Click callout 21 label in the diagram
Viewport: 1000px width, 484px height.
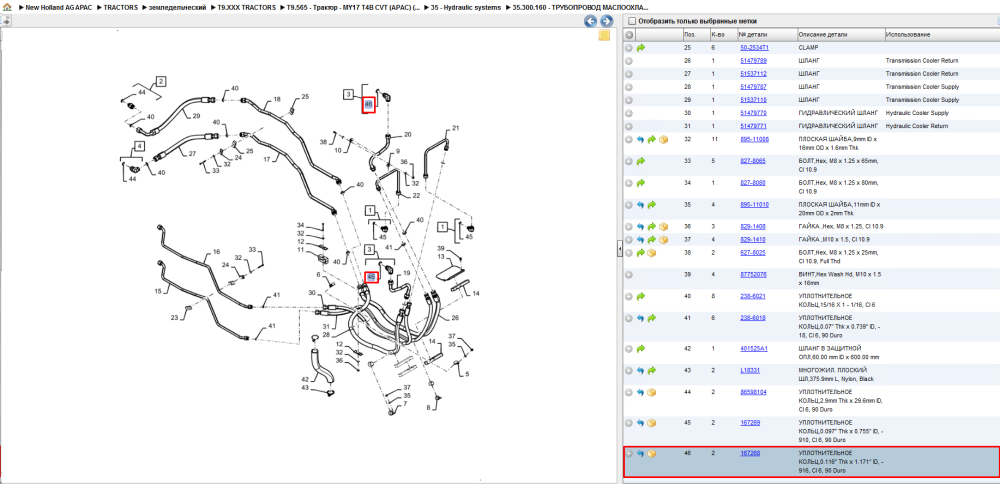455,128
